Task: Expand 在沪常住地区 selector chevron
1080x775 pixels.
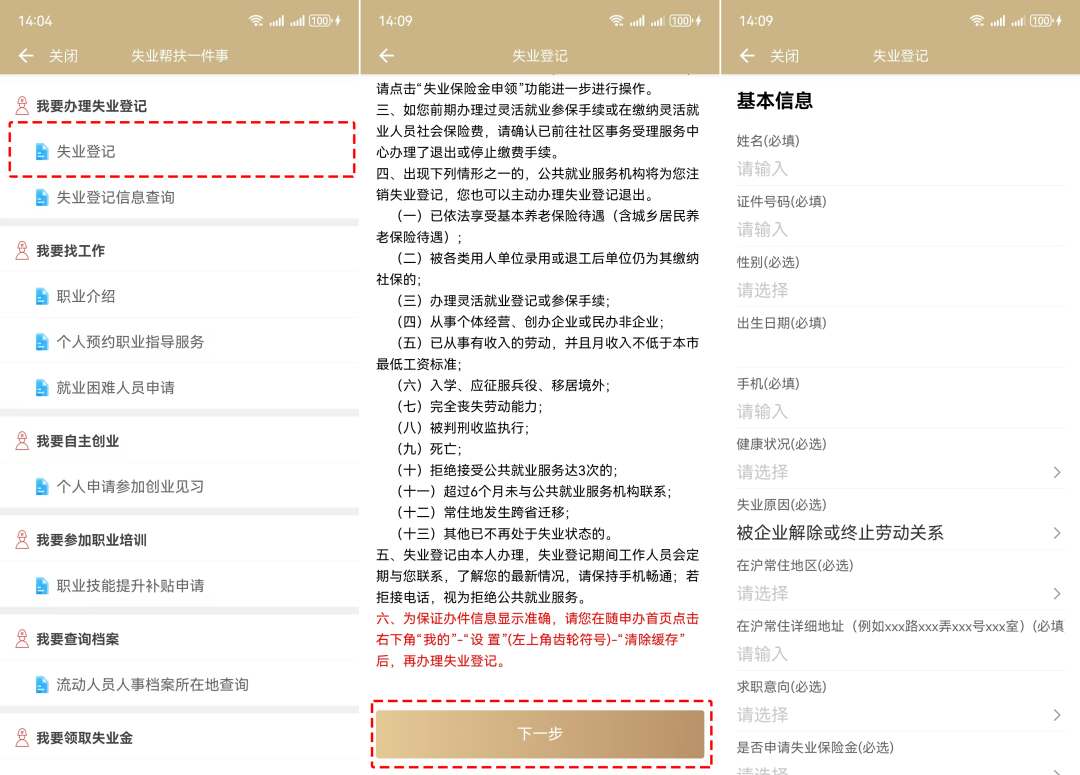Action: tap(1057, 594)
